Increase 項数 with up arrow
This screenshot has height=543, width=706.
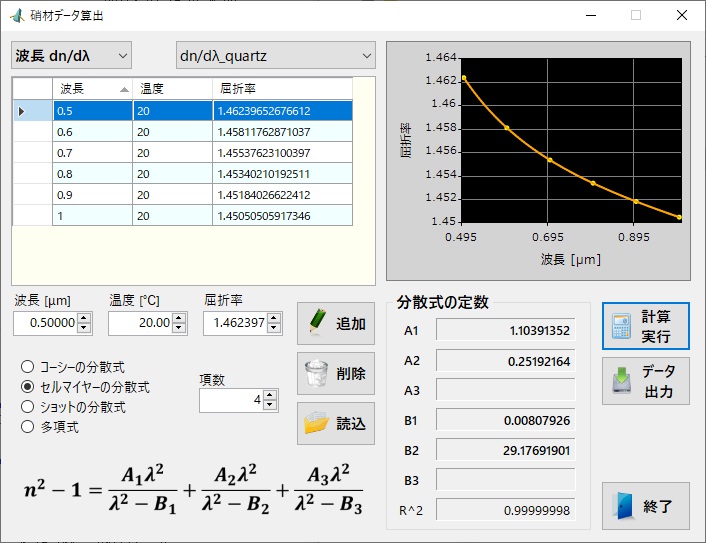tap(270, 395)
